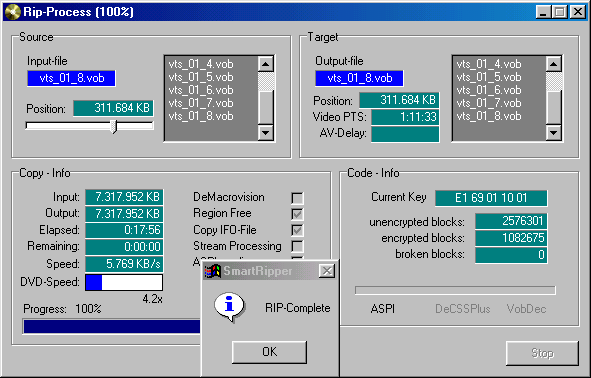
Task: Close the SmartRipper message dialog
Action: [327, 271]
